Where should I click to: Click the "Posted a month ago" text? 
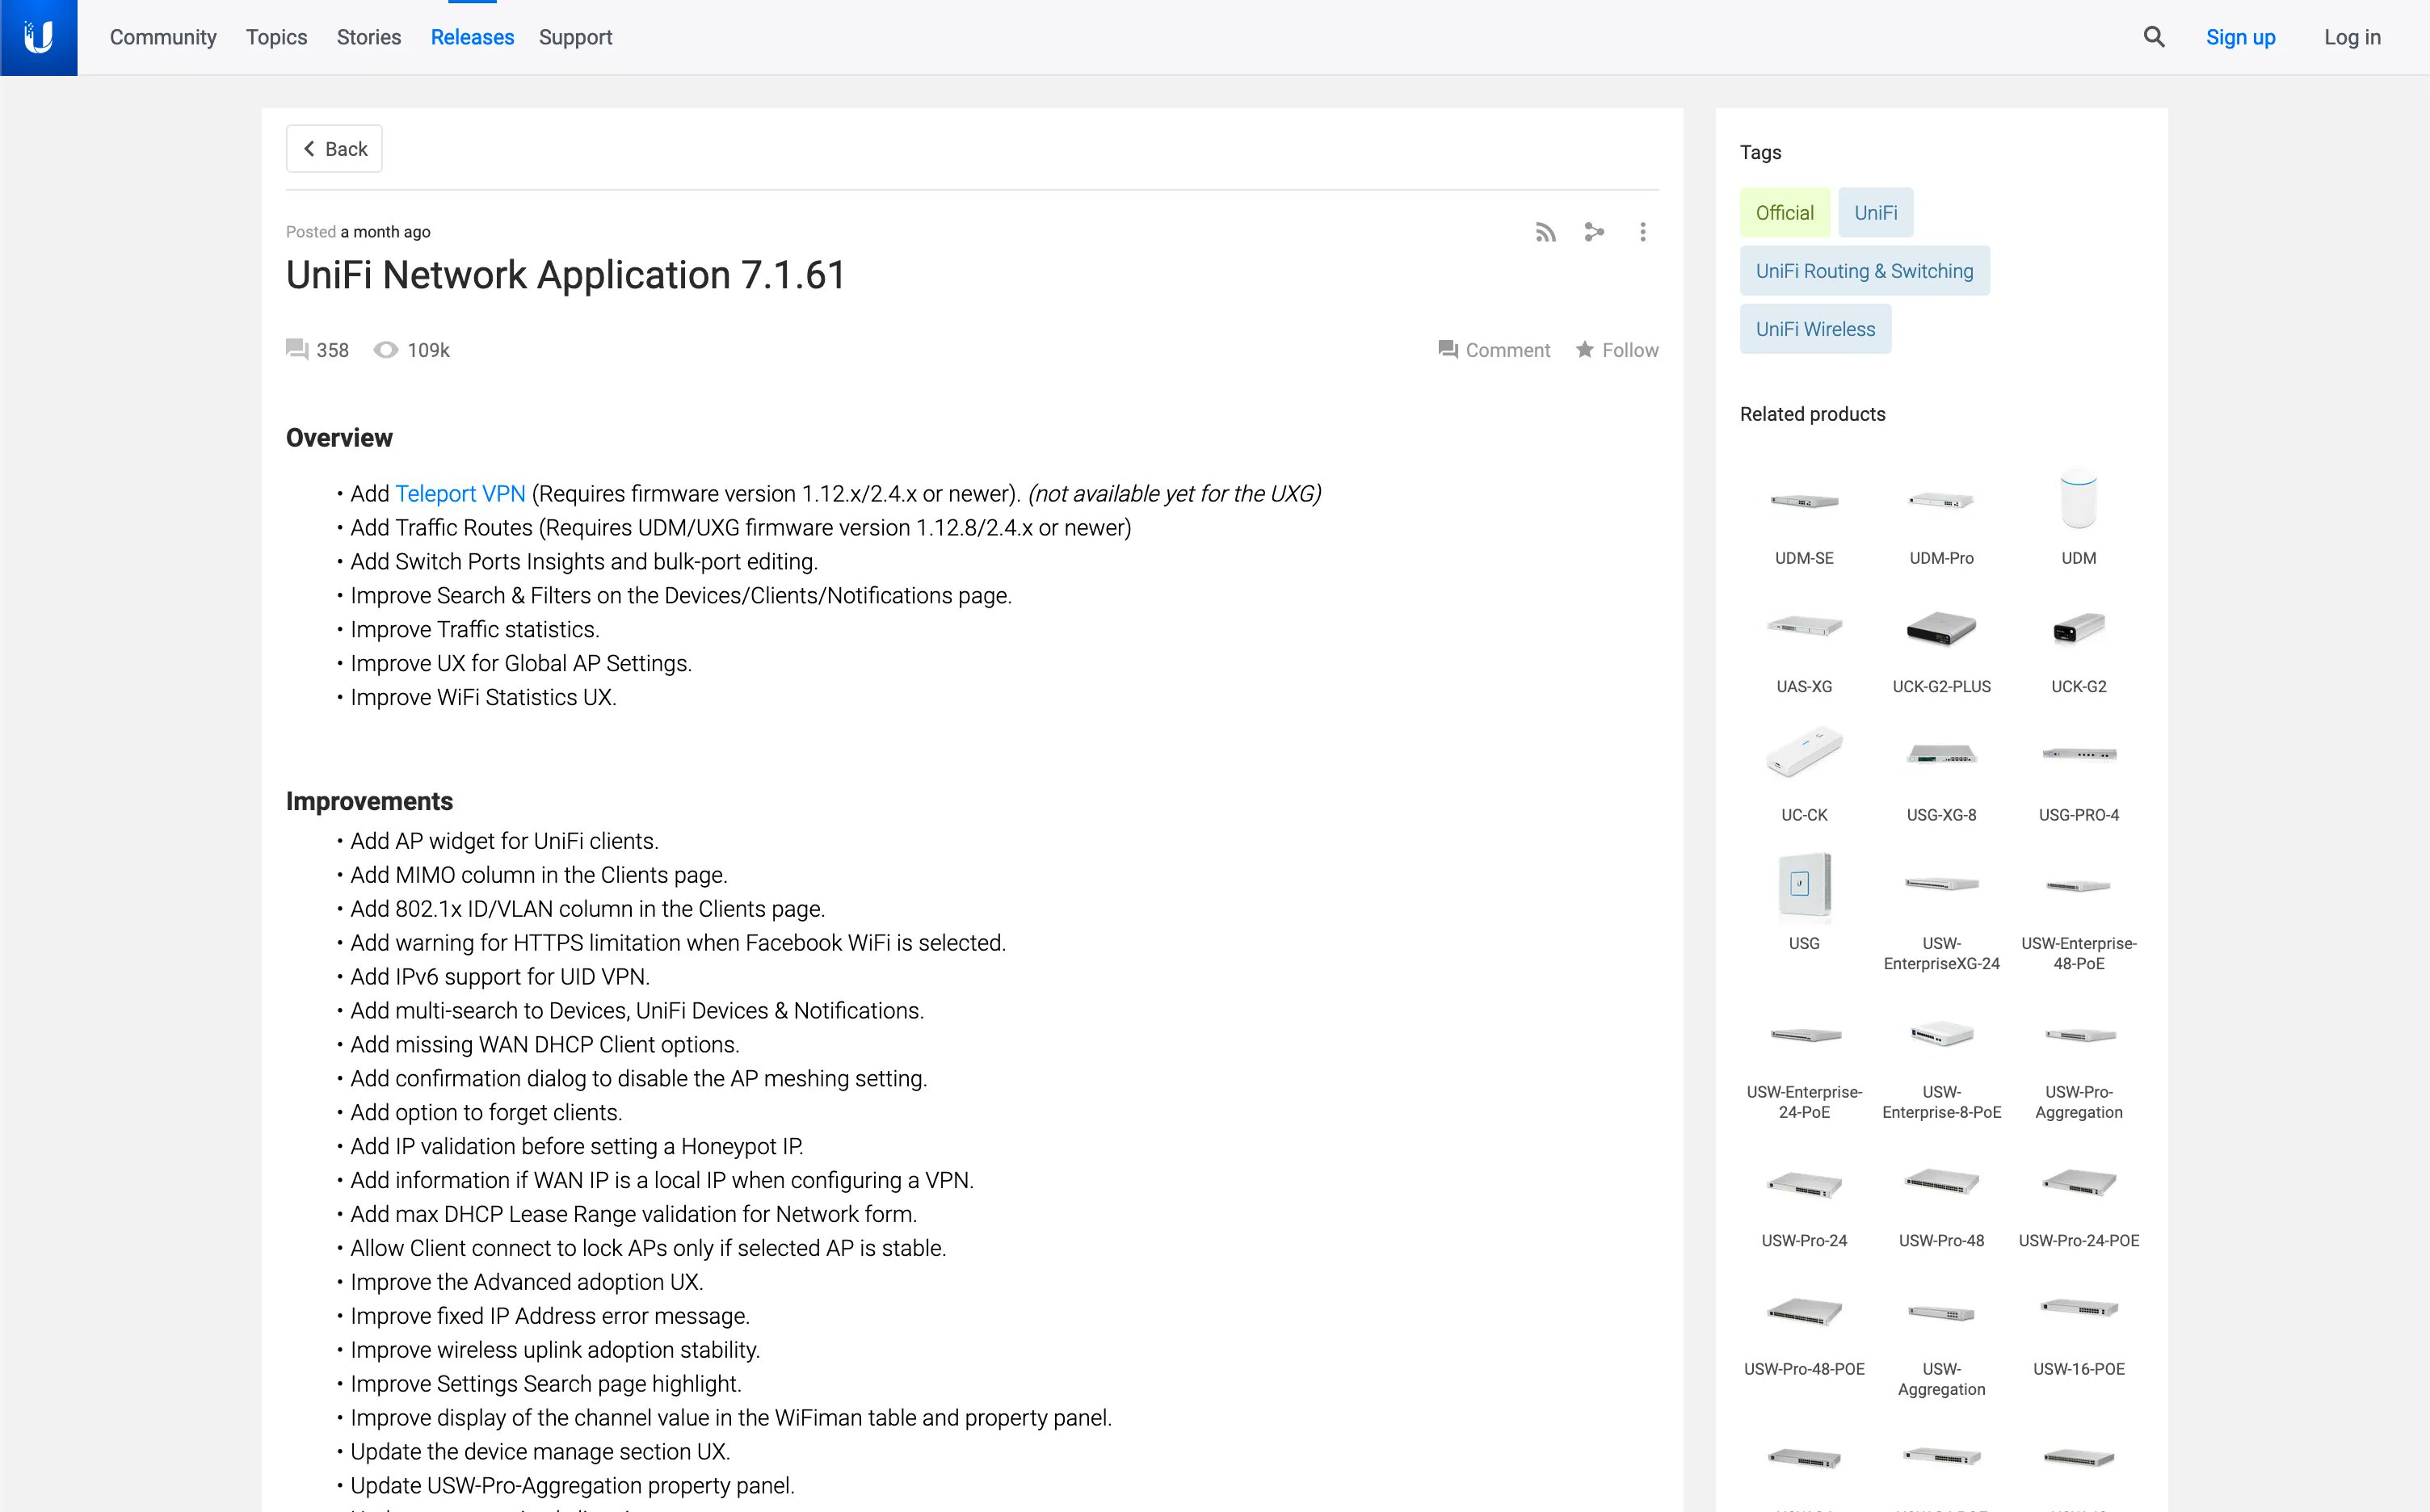point(358,232)
